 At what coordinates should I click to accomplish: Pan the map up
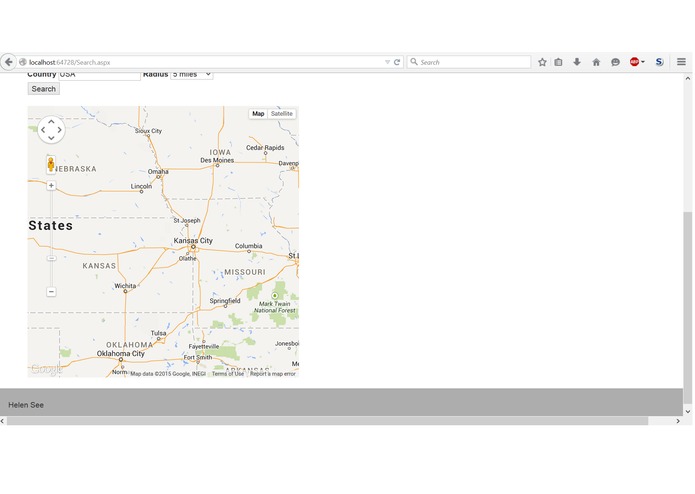tap(51, 121)
